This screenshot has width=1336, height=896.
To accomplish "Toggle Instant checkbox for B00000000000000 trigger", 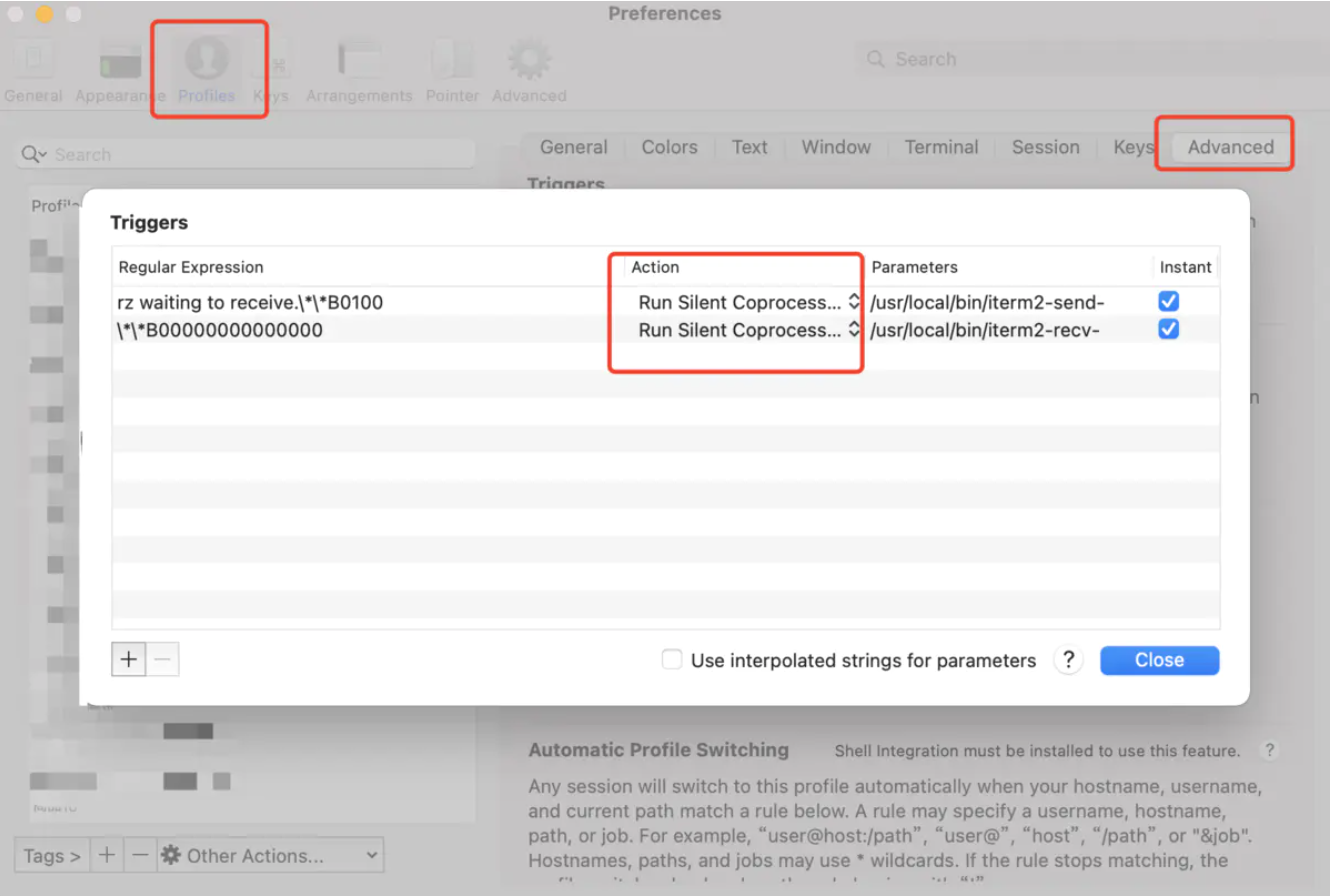I will coord(1168,329).
